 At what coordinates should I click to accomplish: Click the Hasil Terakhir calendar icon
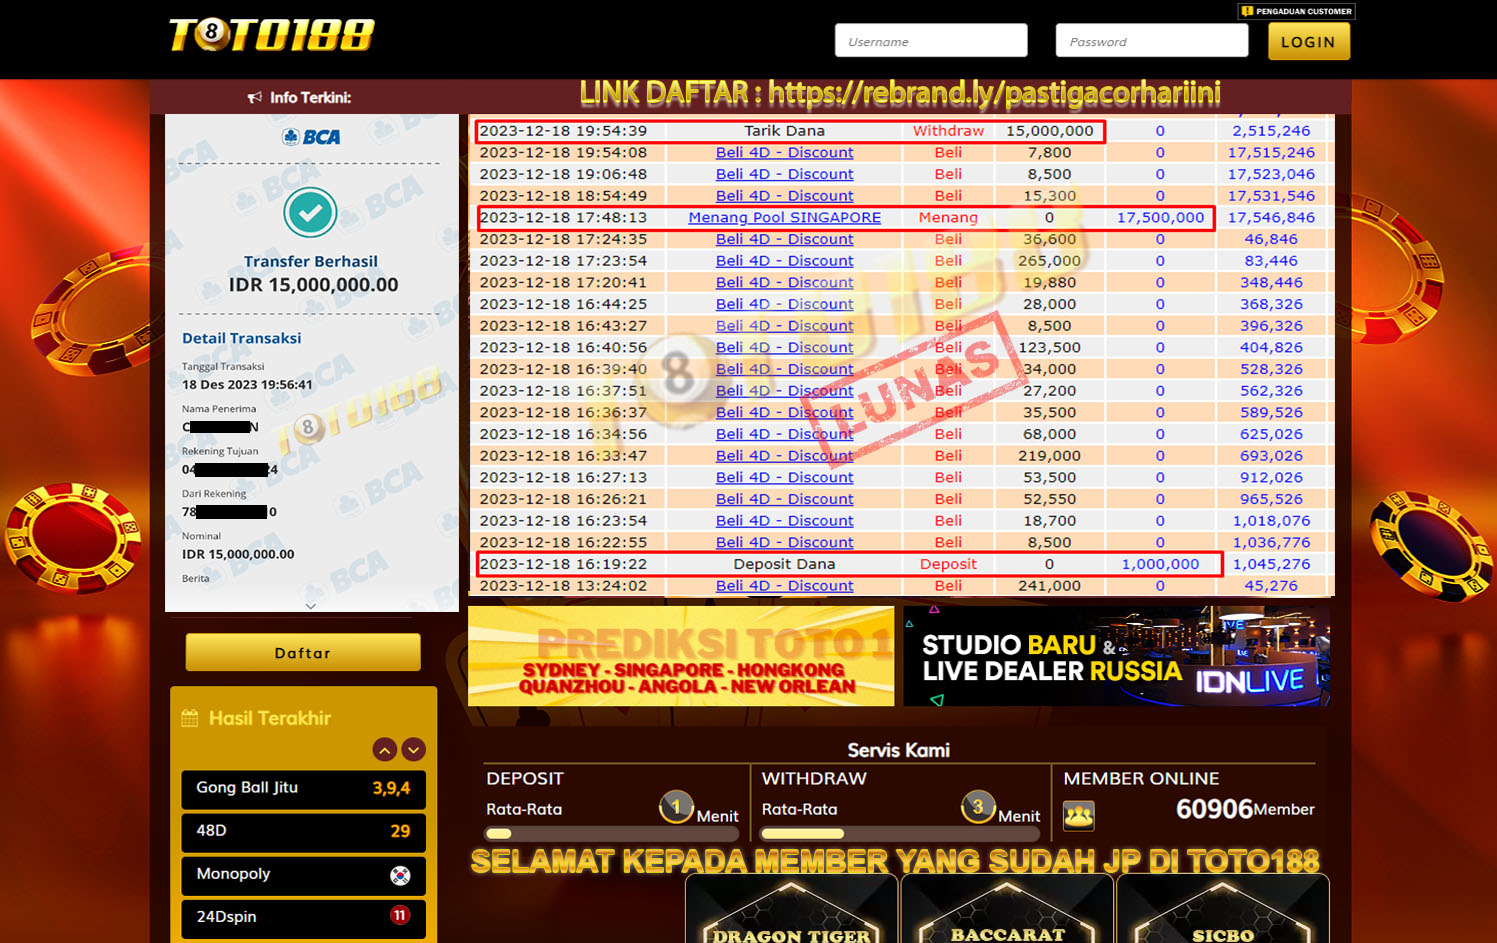[x=190, y=718]
